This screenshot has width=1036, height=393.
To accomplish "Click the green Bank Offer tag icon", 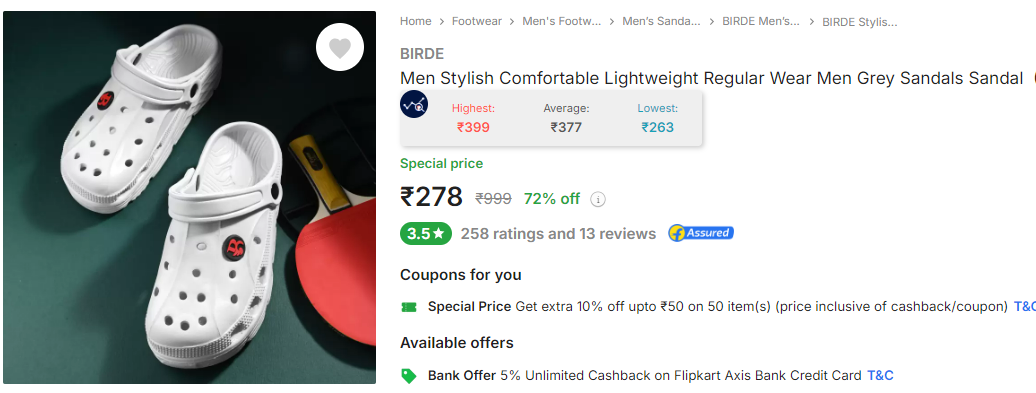I will [x=409, y=376].
